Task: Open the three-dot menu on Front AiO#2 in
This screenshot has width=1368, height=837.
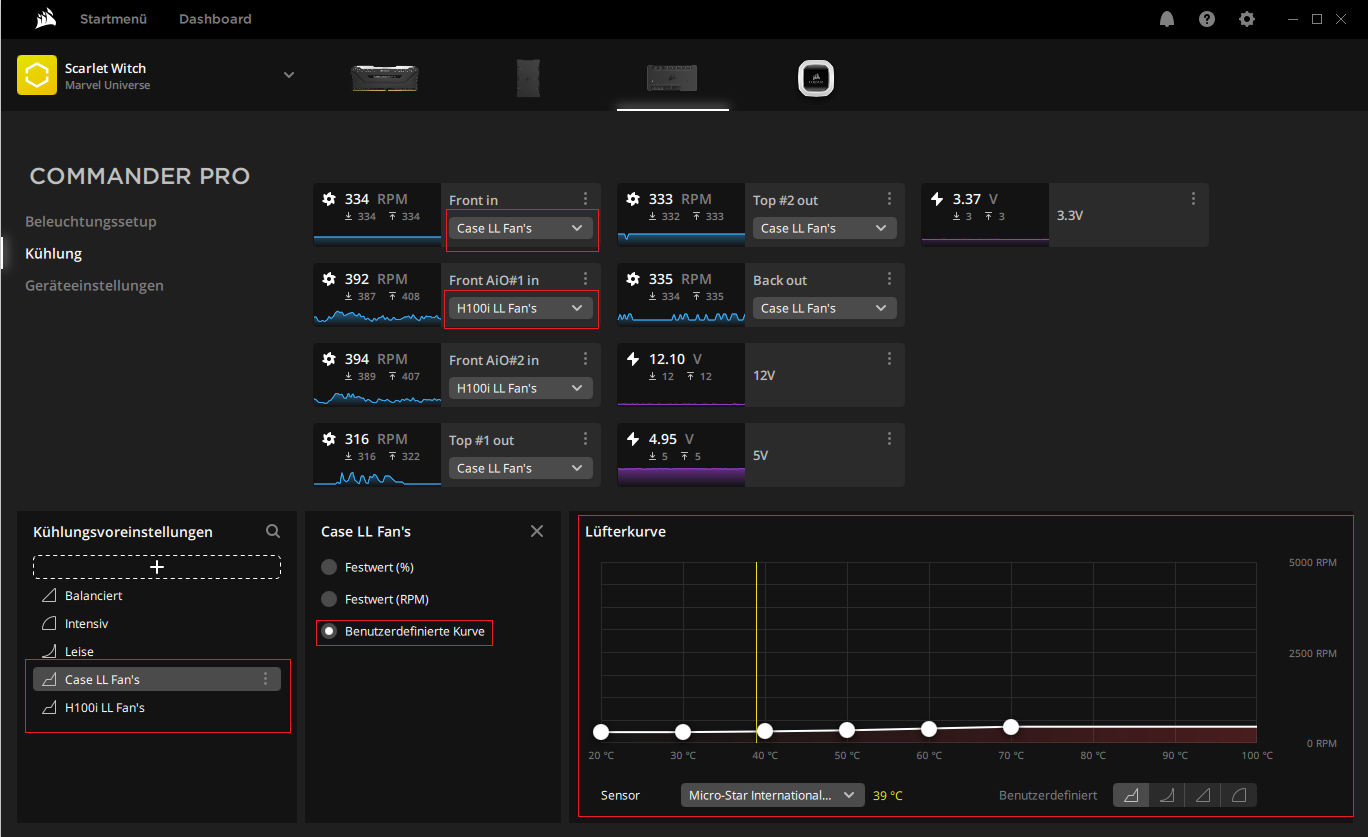Action: tap(586, 359)
